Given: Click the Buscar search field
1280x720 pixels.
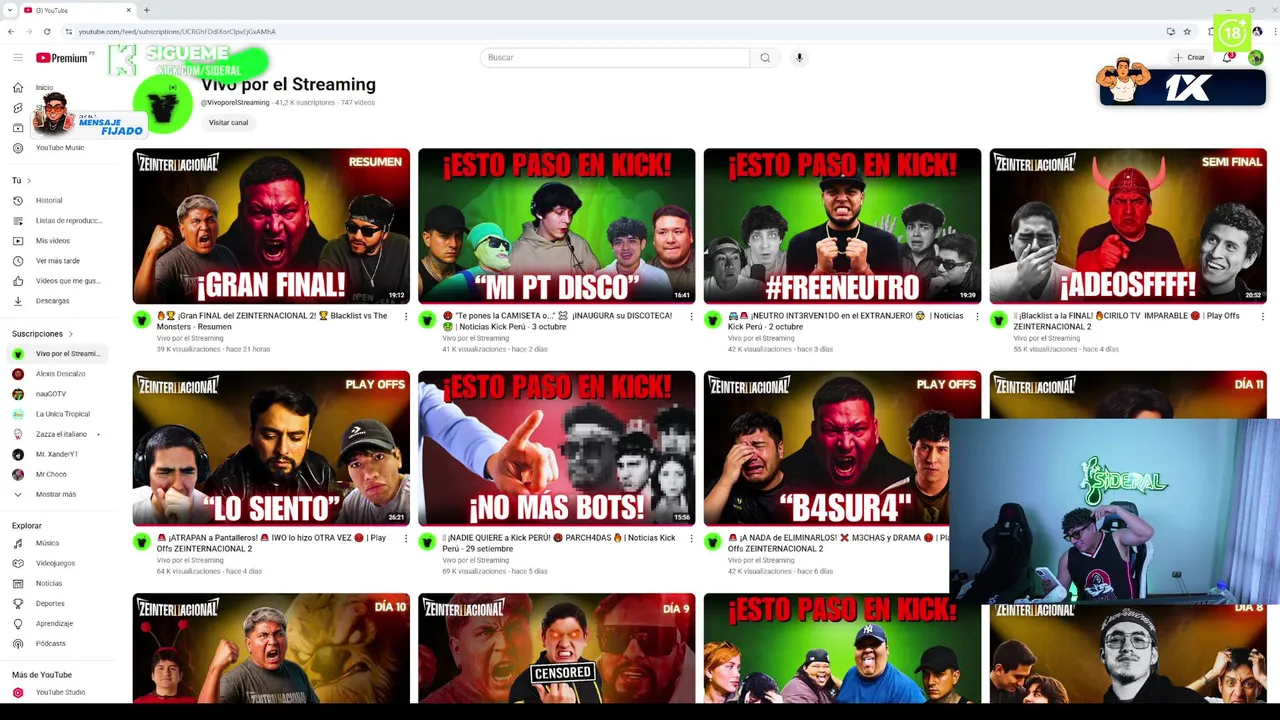Looking at the screenshot, I should (x=615, y=58).
